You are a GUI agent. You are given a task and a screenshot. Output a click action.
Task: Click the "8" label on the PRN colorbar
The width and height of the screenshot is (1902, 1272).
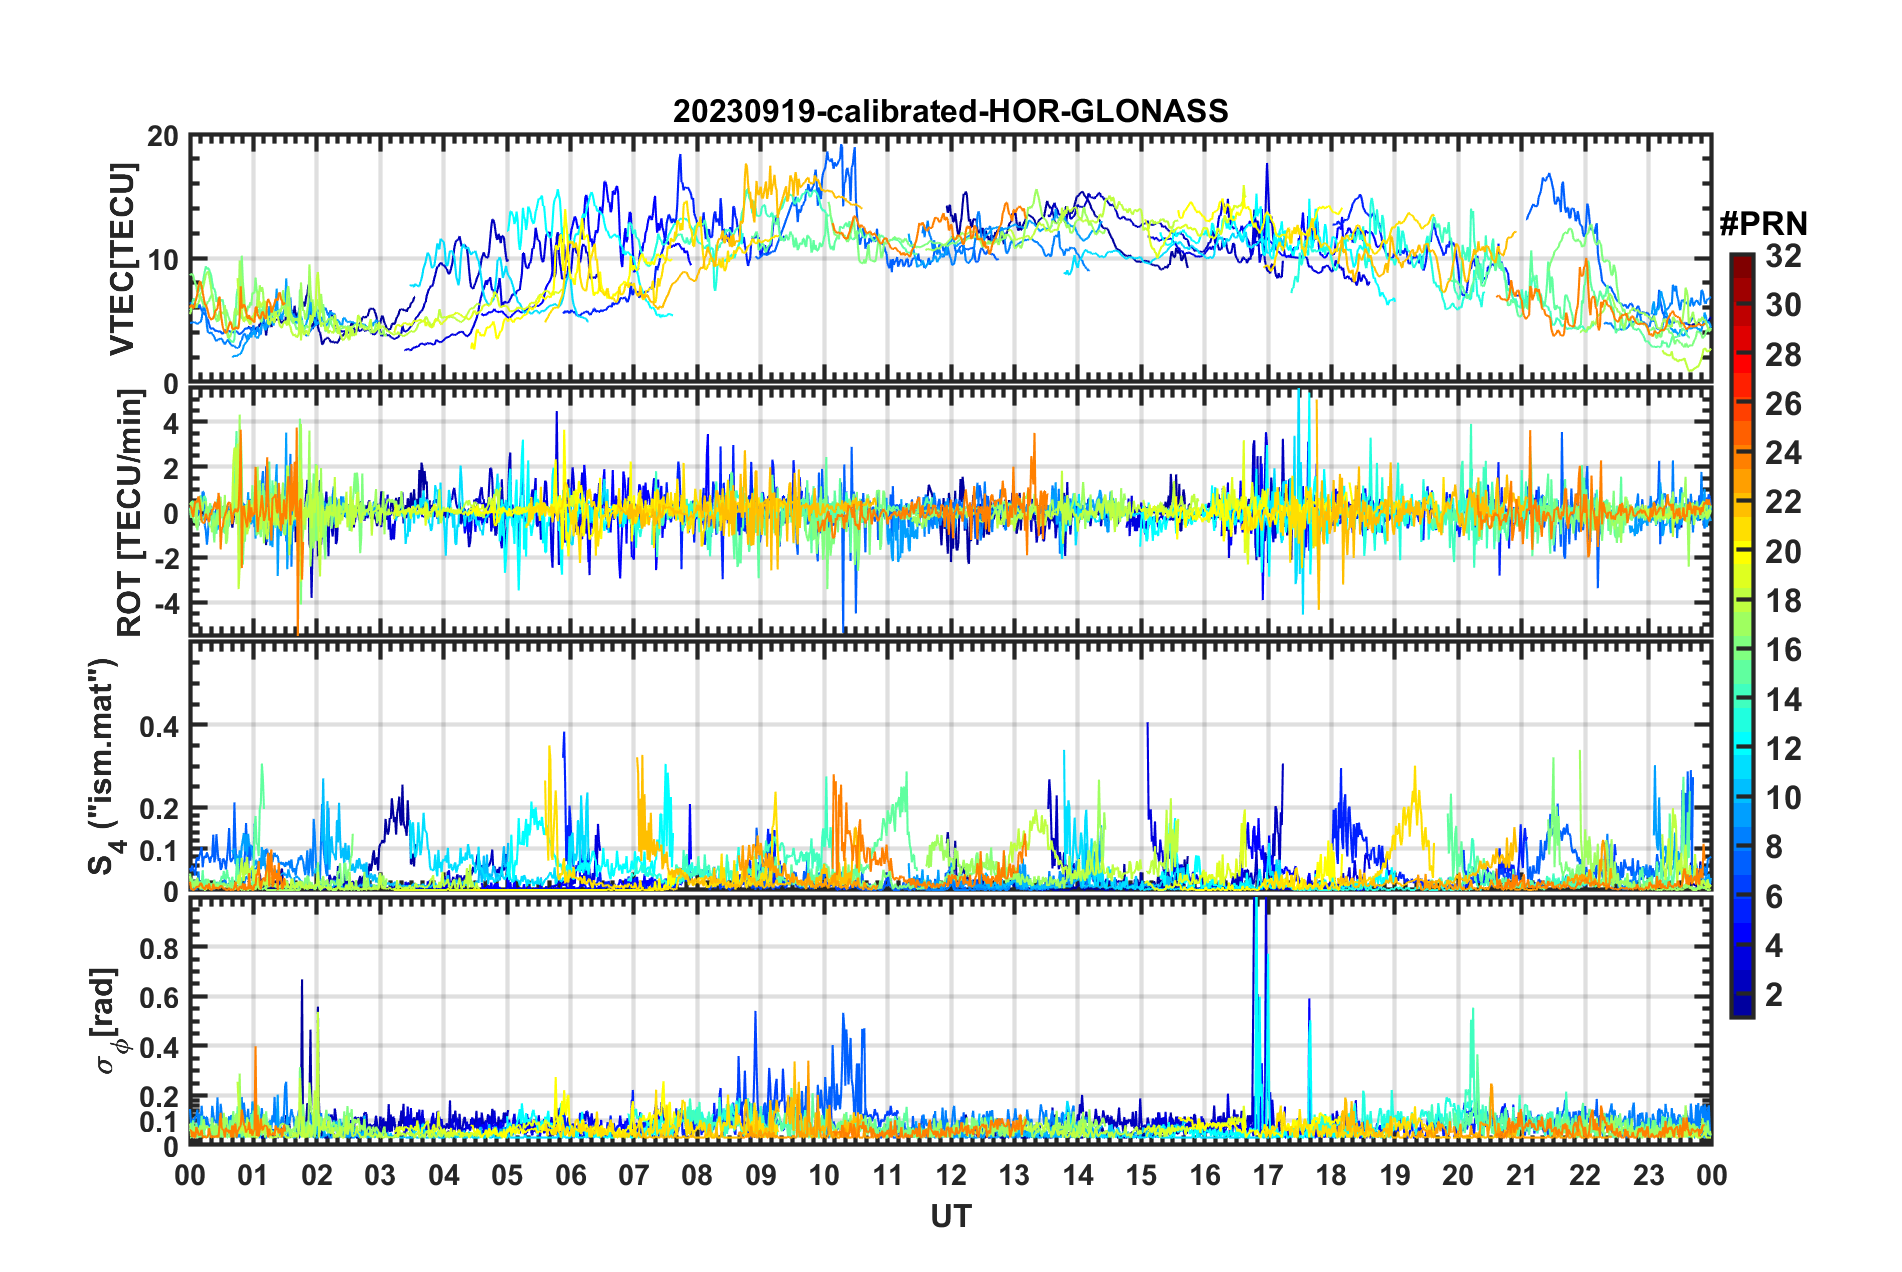pyautogui.click(x=1774, y=847)
